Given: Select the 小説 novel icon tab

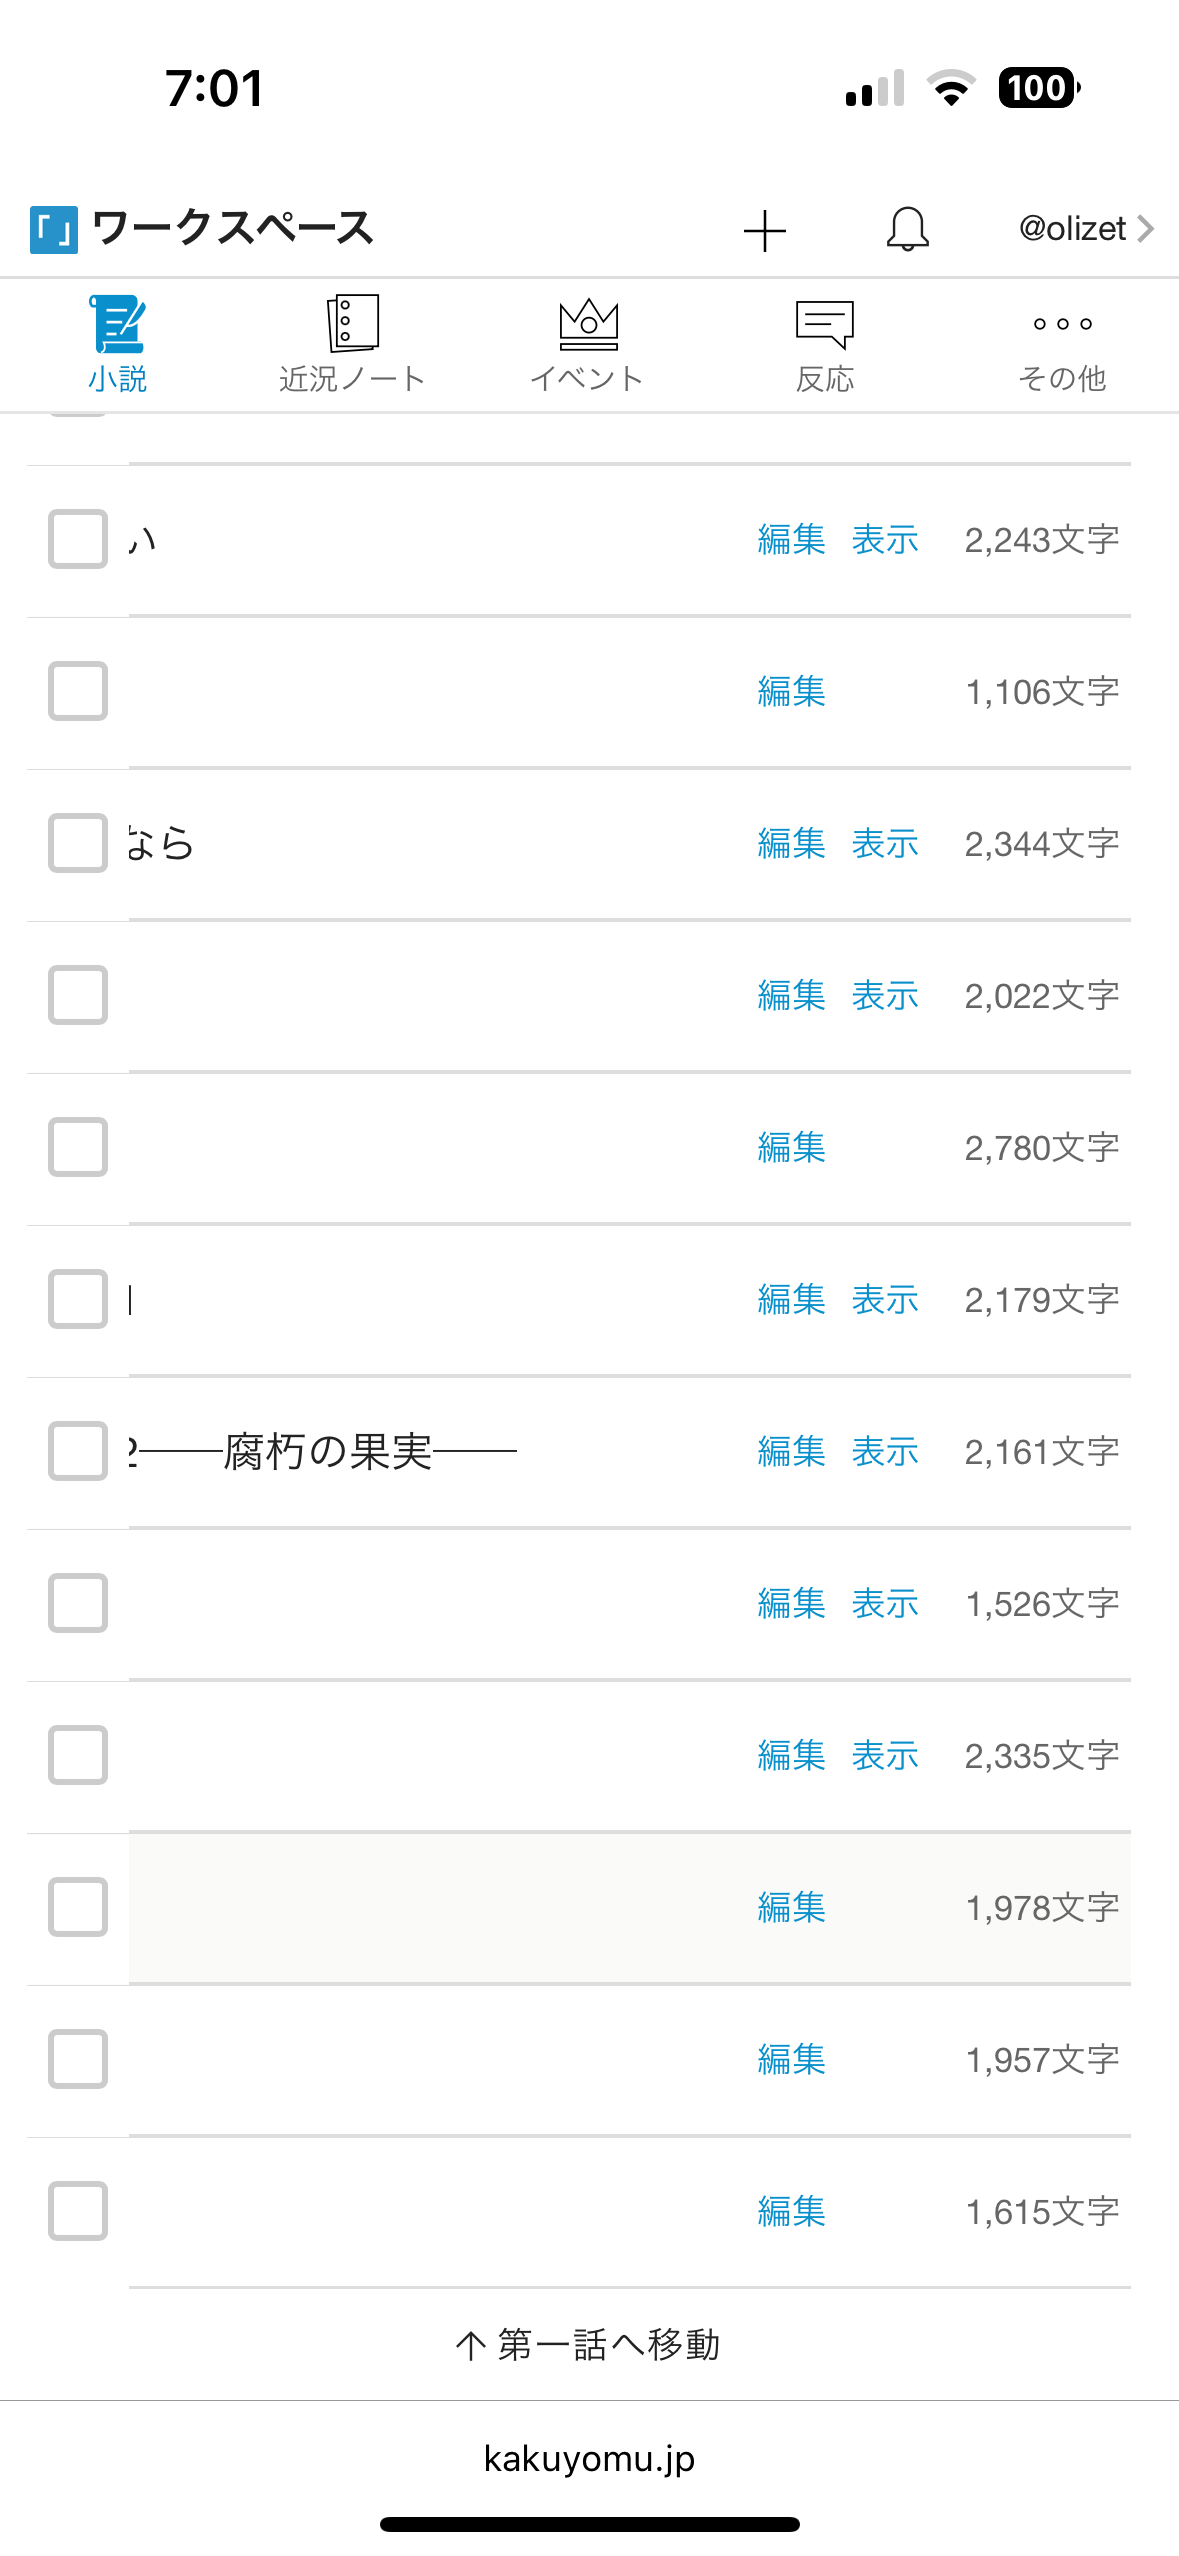Looking at the screenshot, I should click(x=118, y=324).
